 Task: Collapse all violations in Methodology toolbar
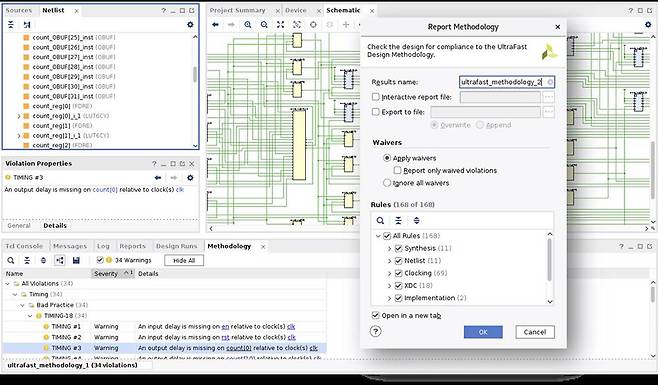[27, 260]
